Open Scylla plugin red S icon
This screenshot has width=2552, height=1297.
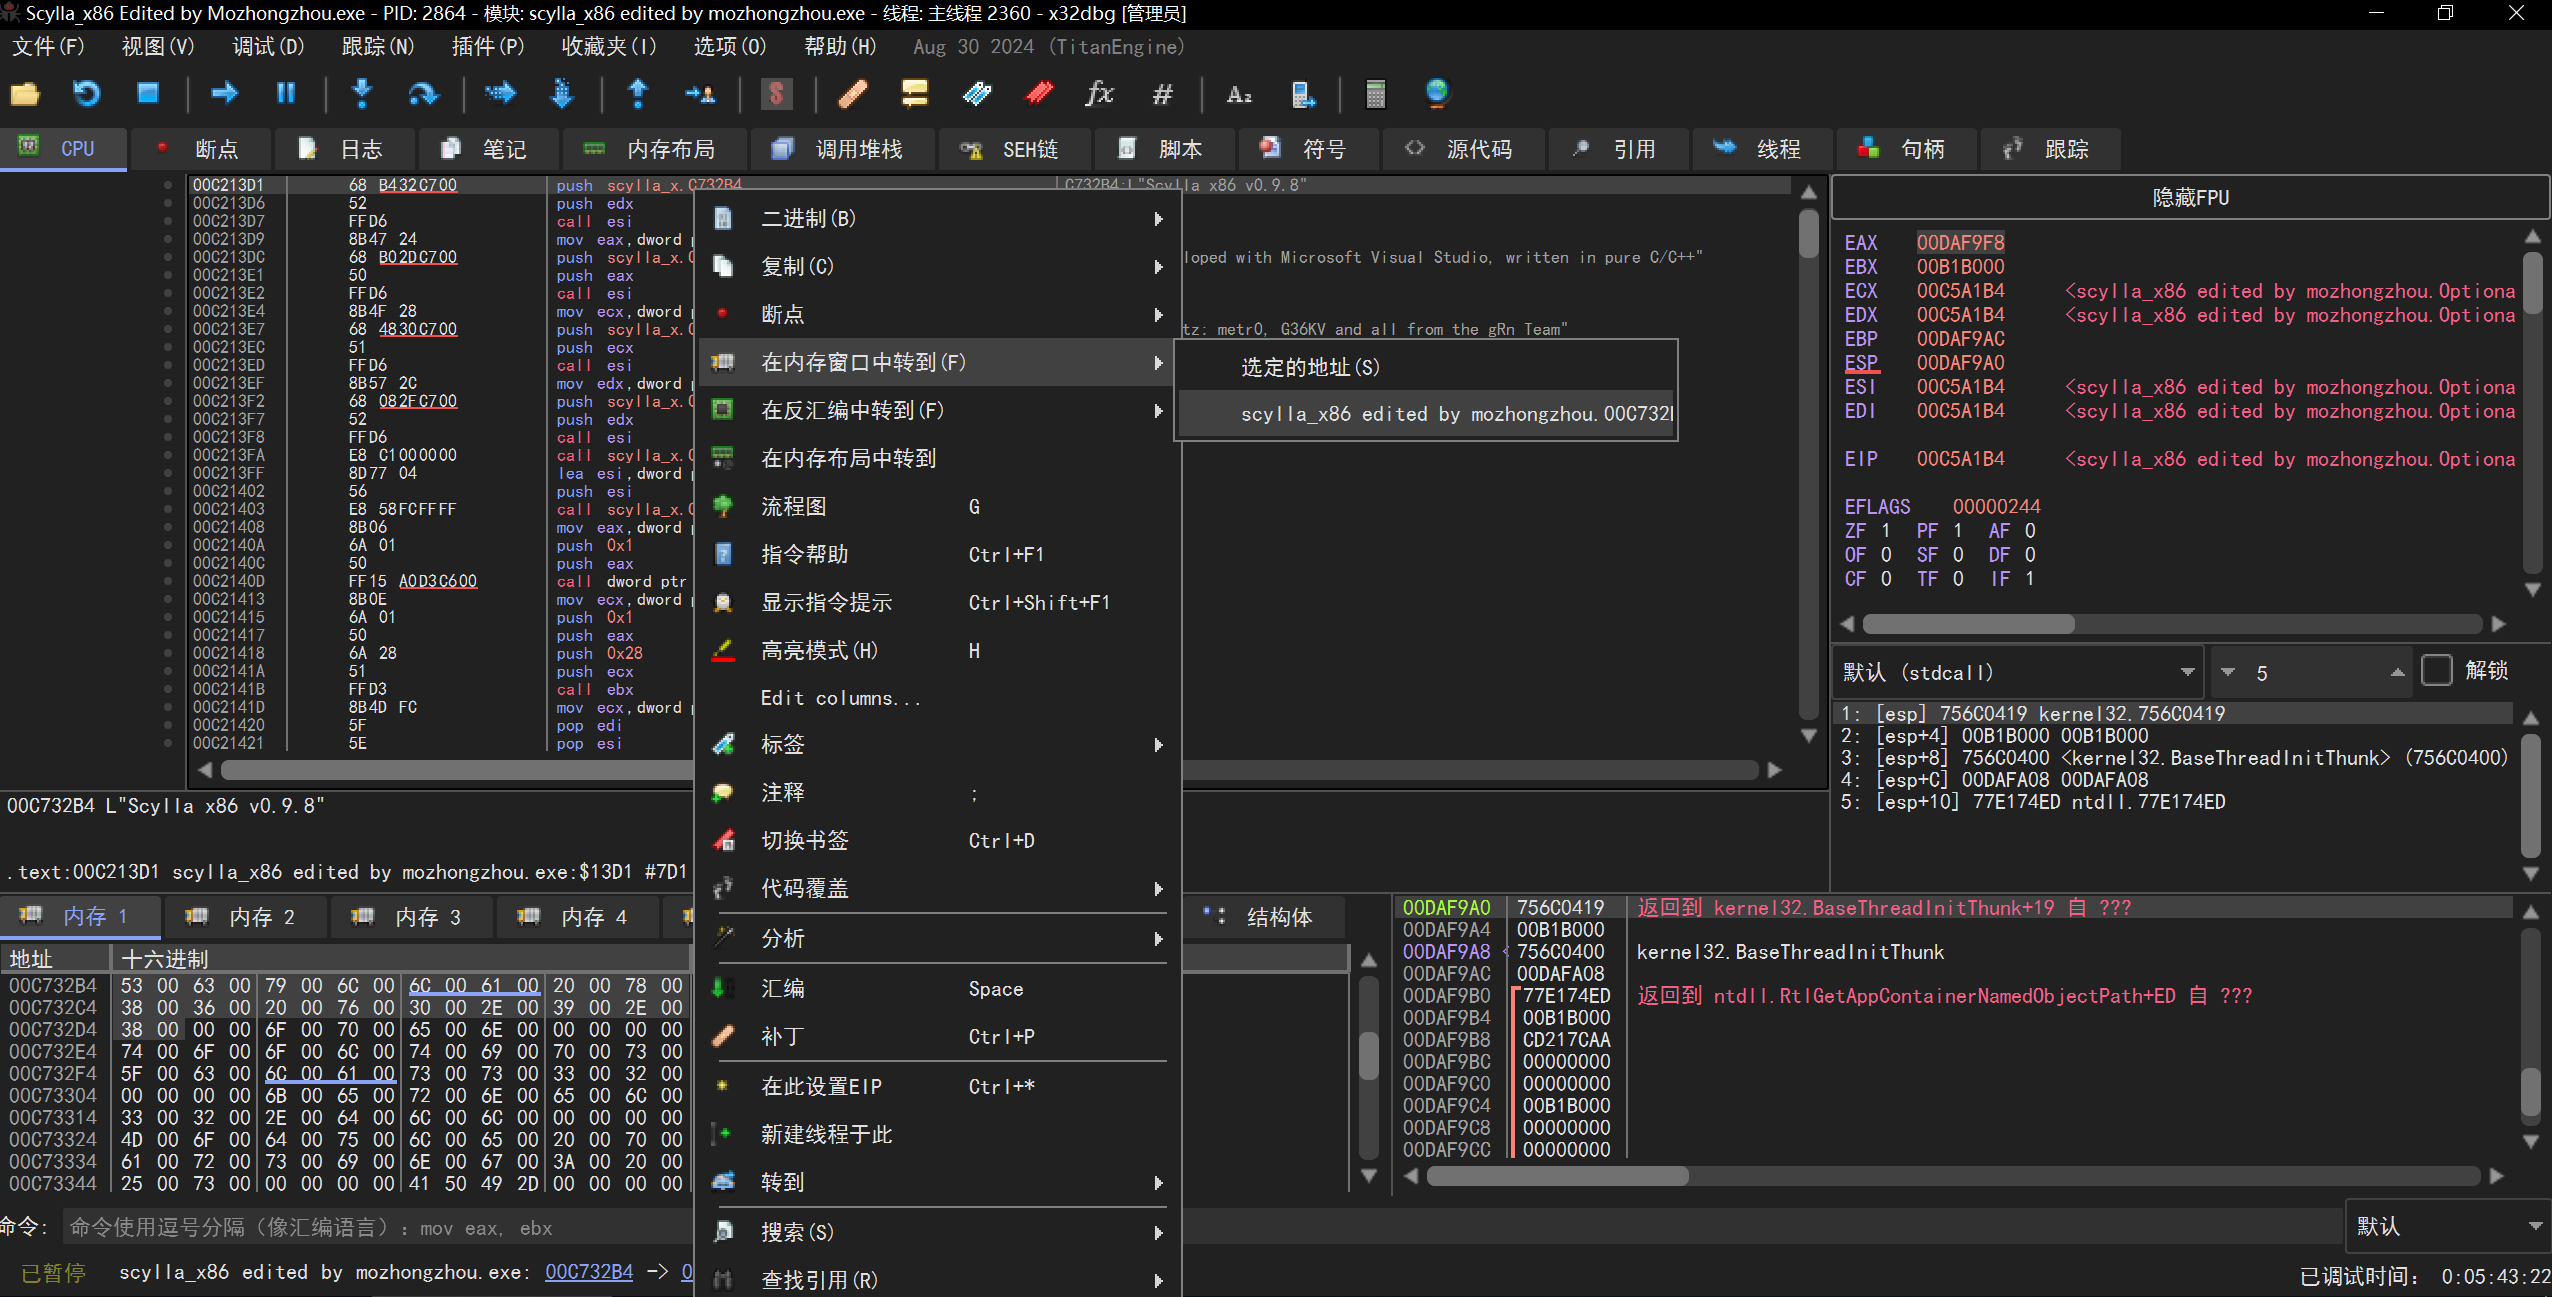(776, 94)
